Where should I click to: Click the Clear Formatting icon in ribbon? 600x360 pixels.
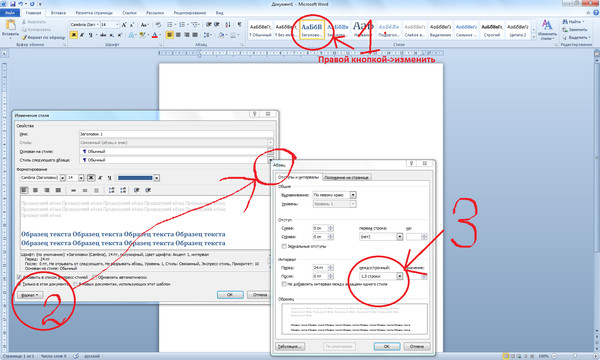click(158, 24)
